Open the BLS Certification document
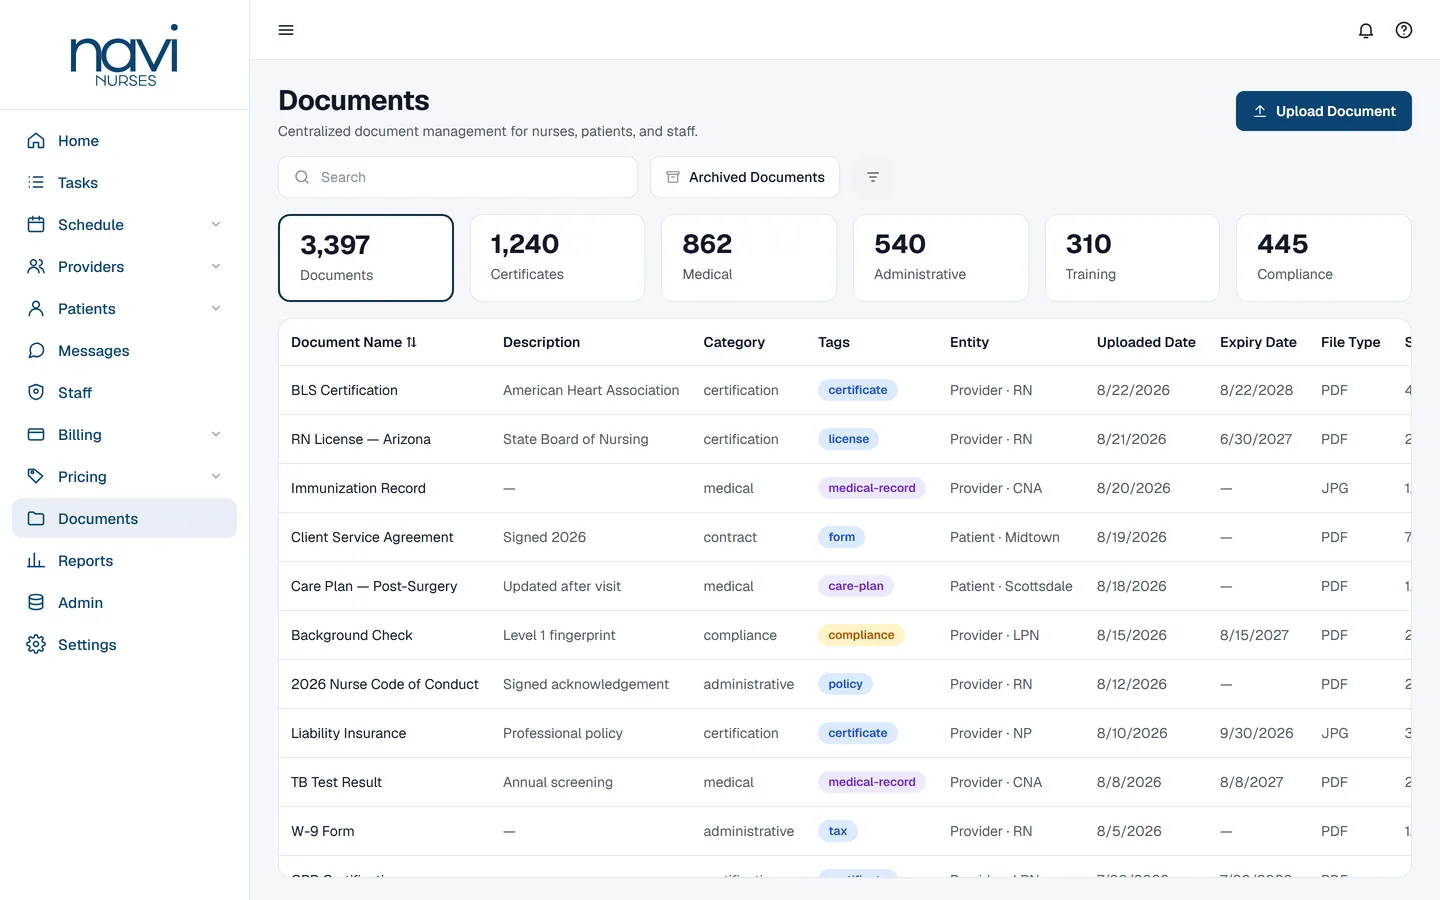Viewport: 1440px width, 900px height. (x=344, y=390)
